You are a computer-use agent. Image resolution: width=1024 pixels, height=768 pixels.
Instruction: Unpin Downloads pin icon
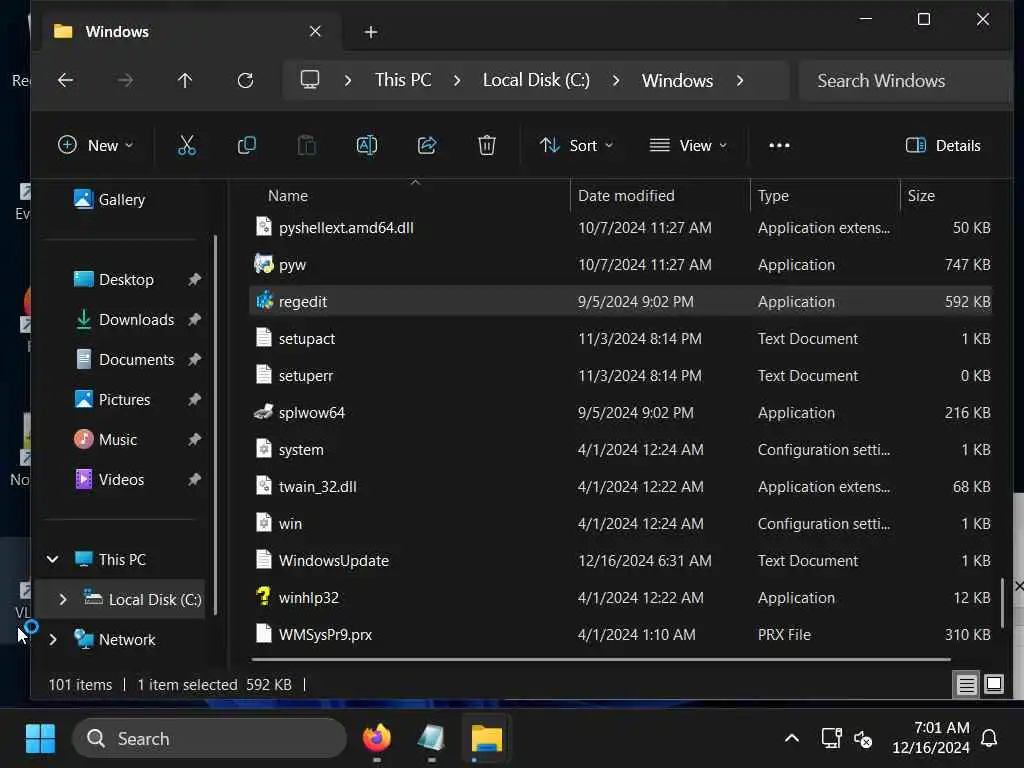(x=195, y=319)
